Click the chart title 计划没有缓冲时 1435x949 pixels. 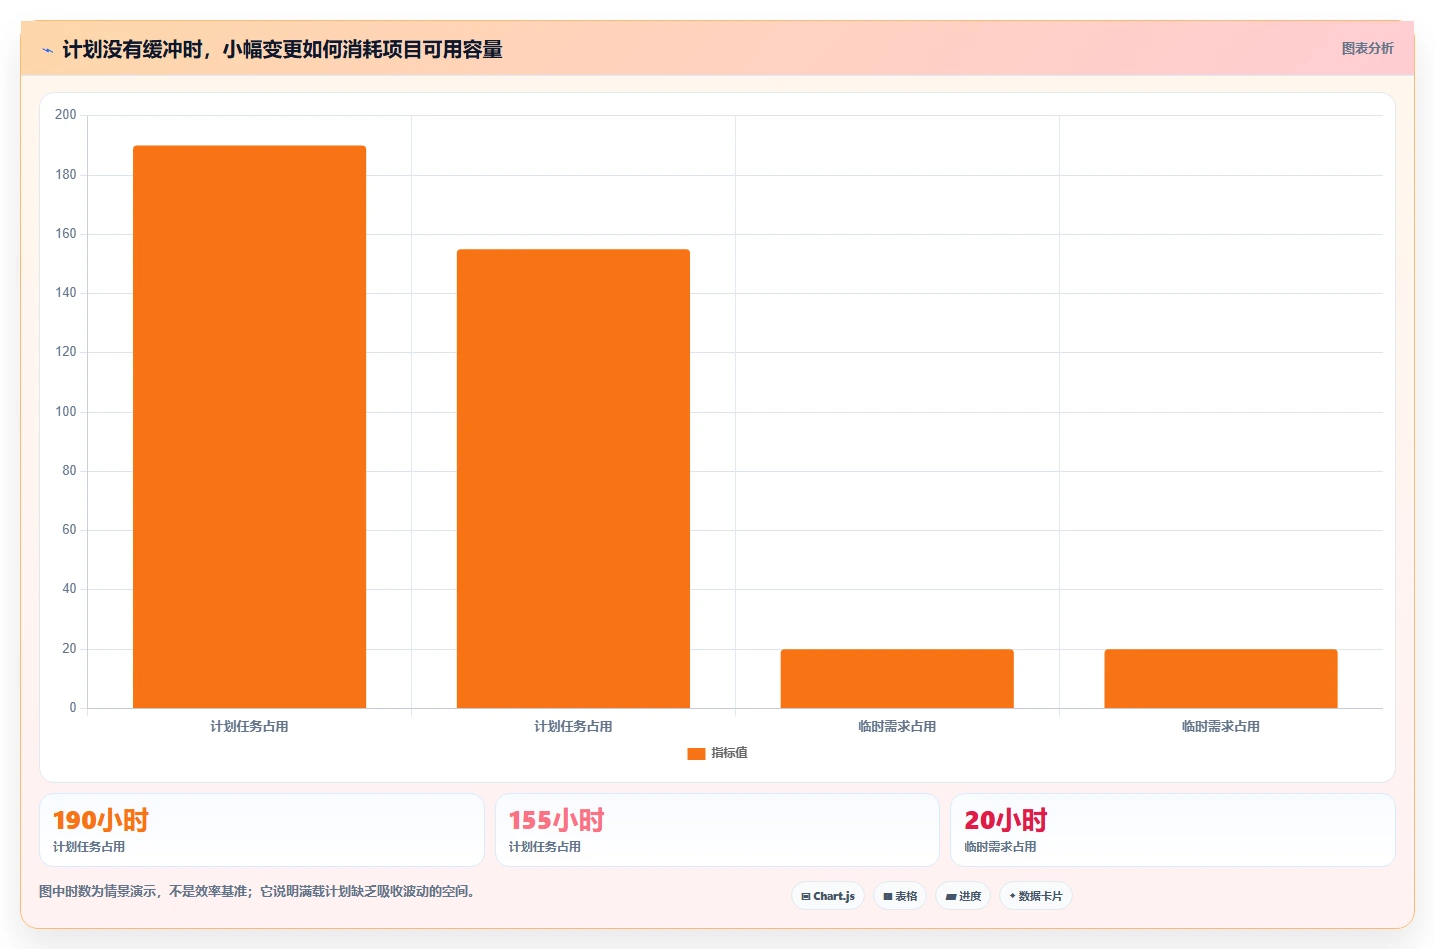pos(282,49)
